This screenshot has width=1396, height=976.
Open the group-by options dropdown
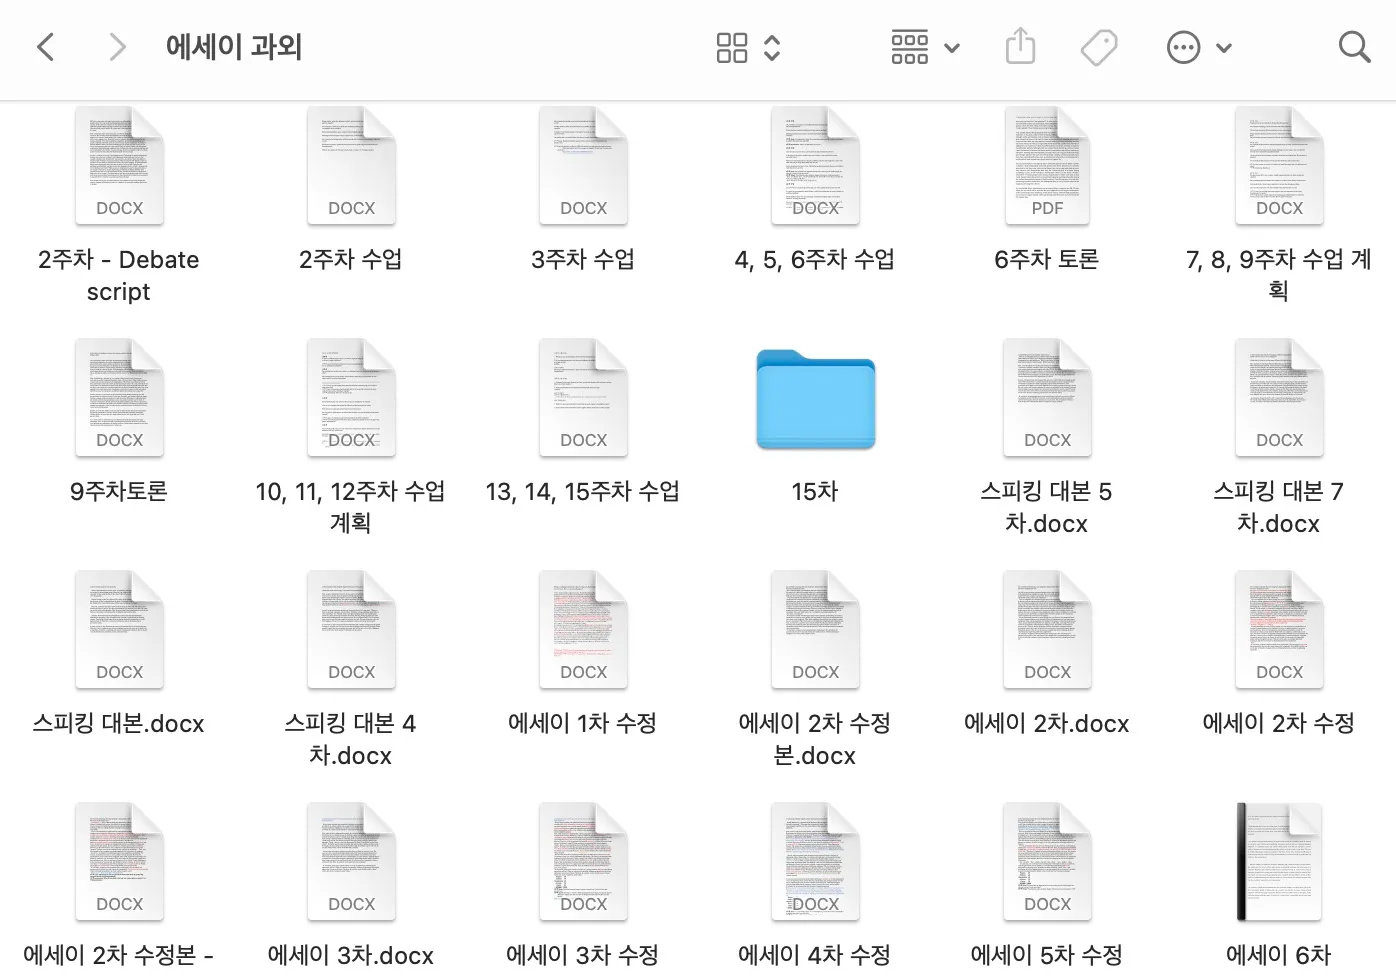[x=925, y=47]
